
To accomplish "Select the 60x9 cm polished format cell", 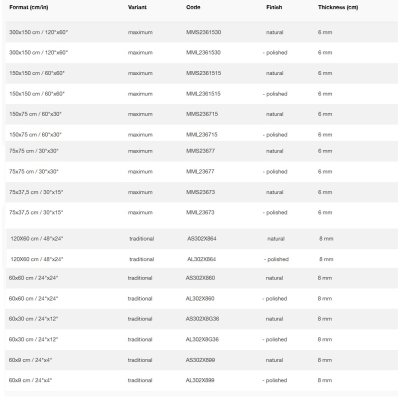I will [x=30, y=380].
